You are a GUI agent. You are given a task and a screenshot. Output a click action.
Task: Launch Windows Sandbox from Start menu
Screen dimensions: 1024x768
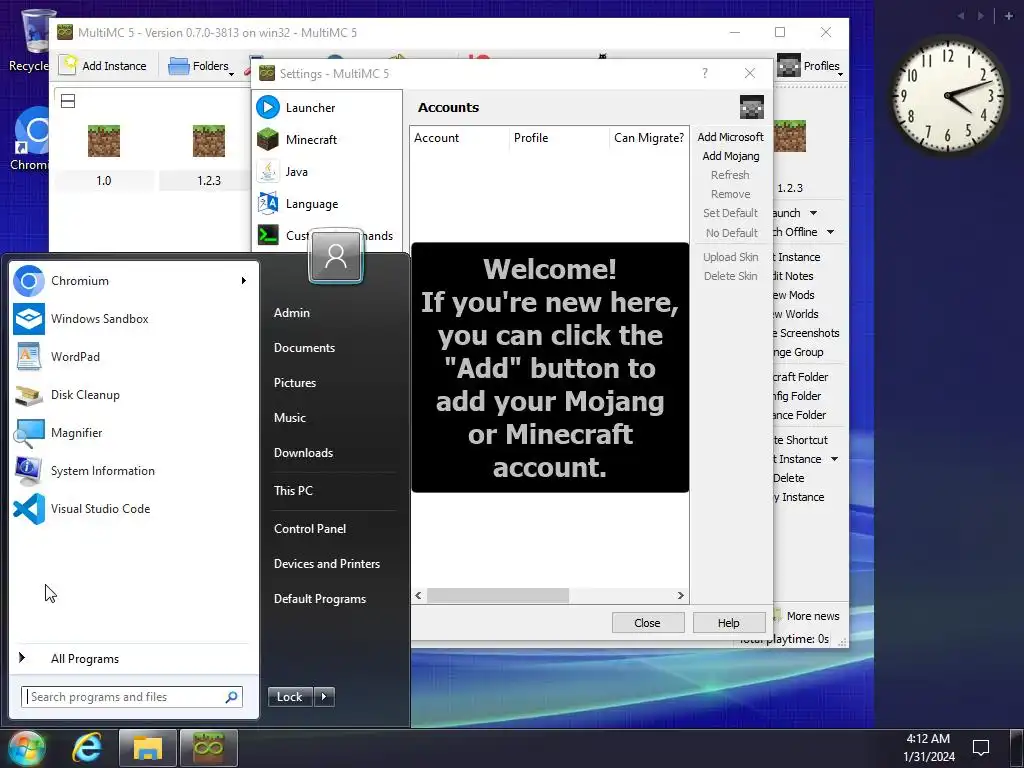coord(134,319)
